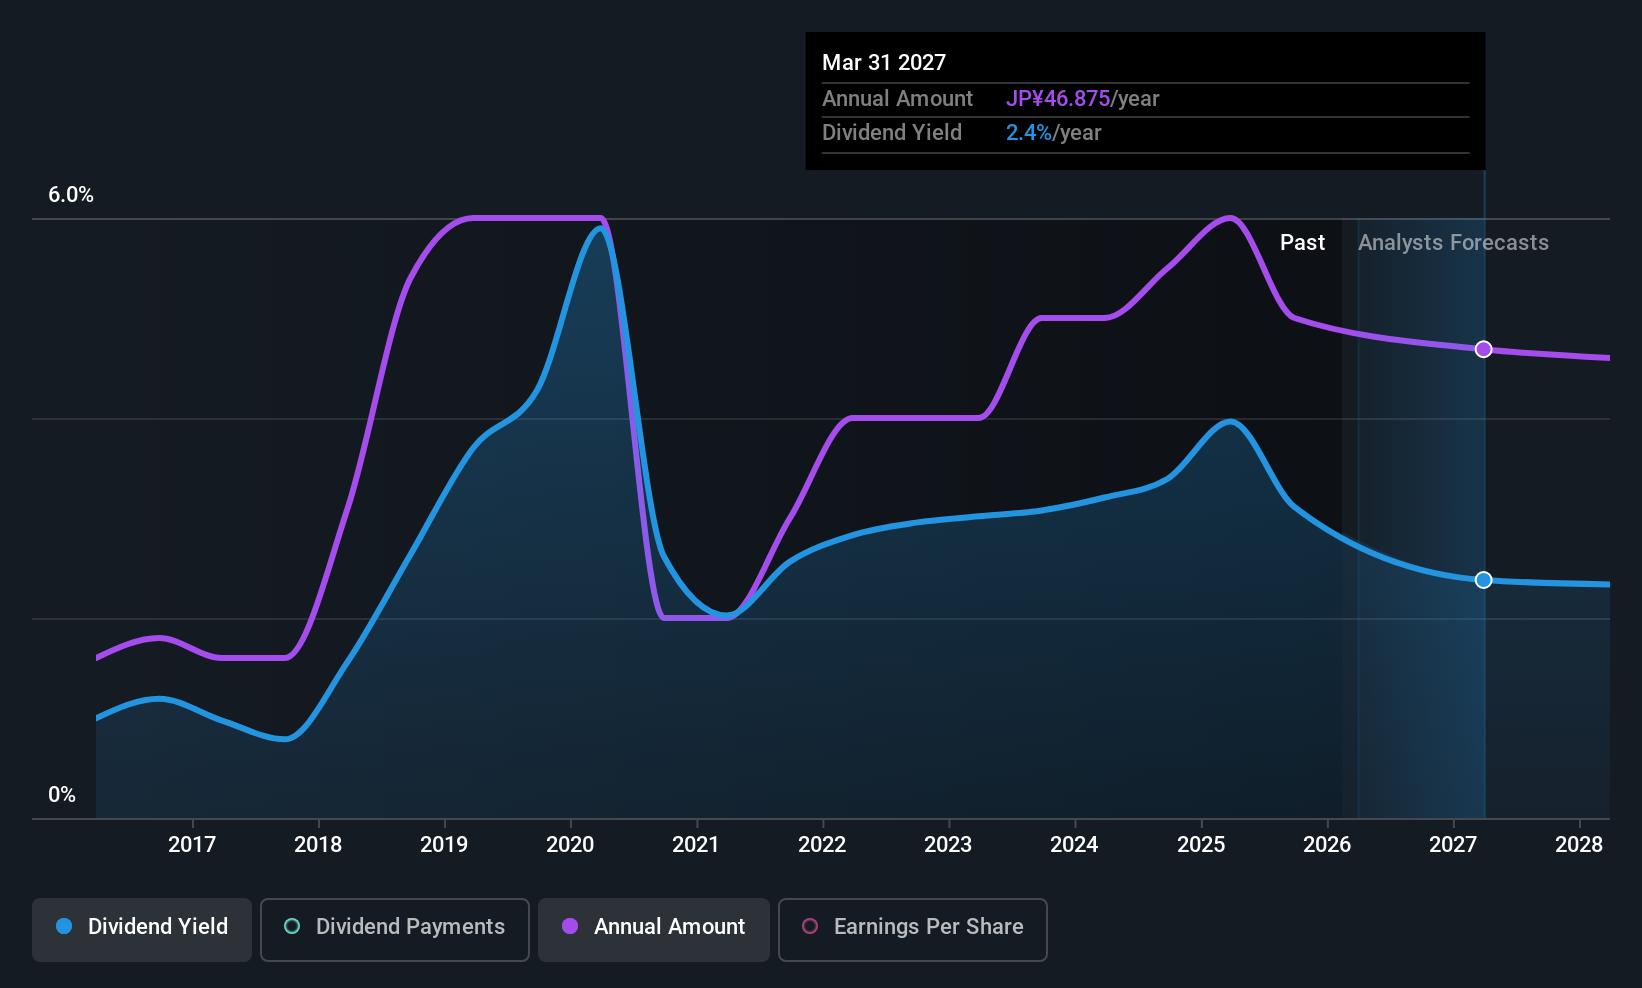
Task: Click the Analysts Forecasts label
Action: tap(1453, 243)
